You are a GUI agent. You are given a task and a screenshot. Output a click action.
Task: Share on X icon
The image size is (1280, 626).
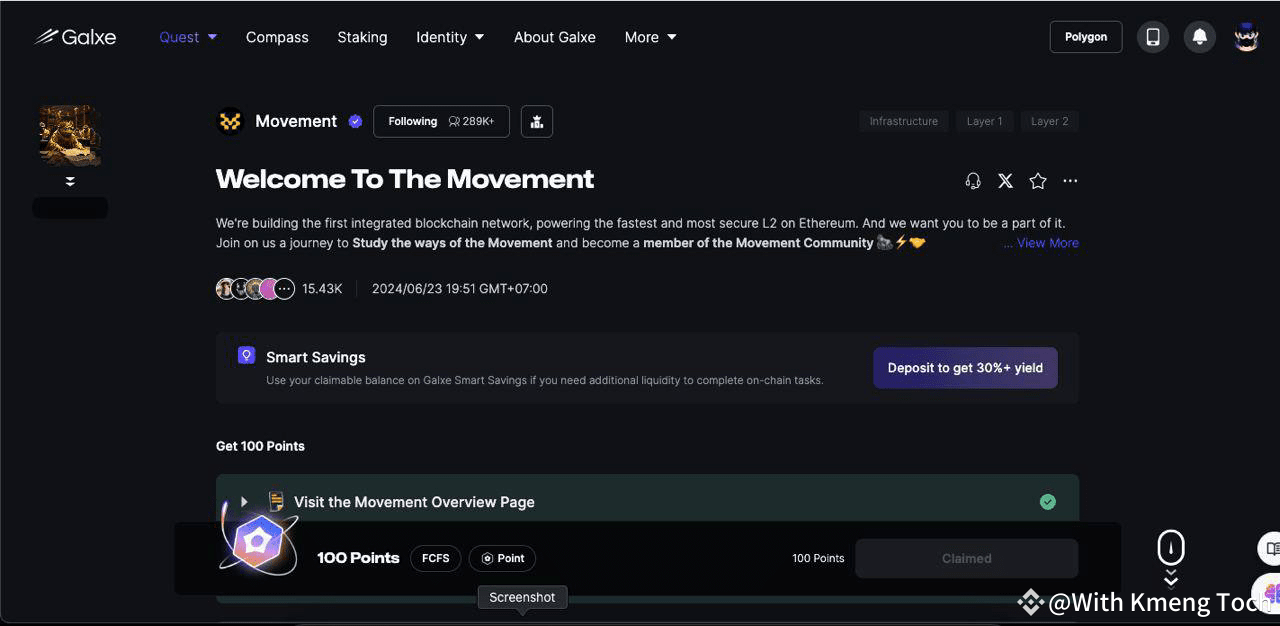1005,181
